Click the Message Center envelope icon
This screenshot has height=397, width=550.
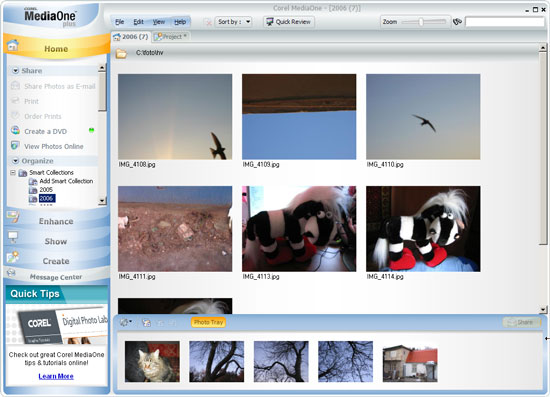[11, 272]
